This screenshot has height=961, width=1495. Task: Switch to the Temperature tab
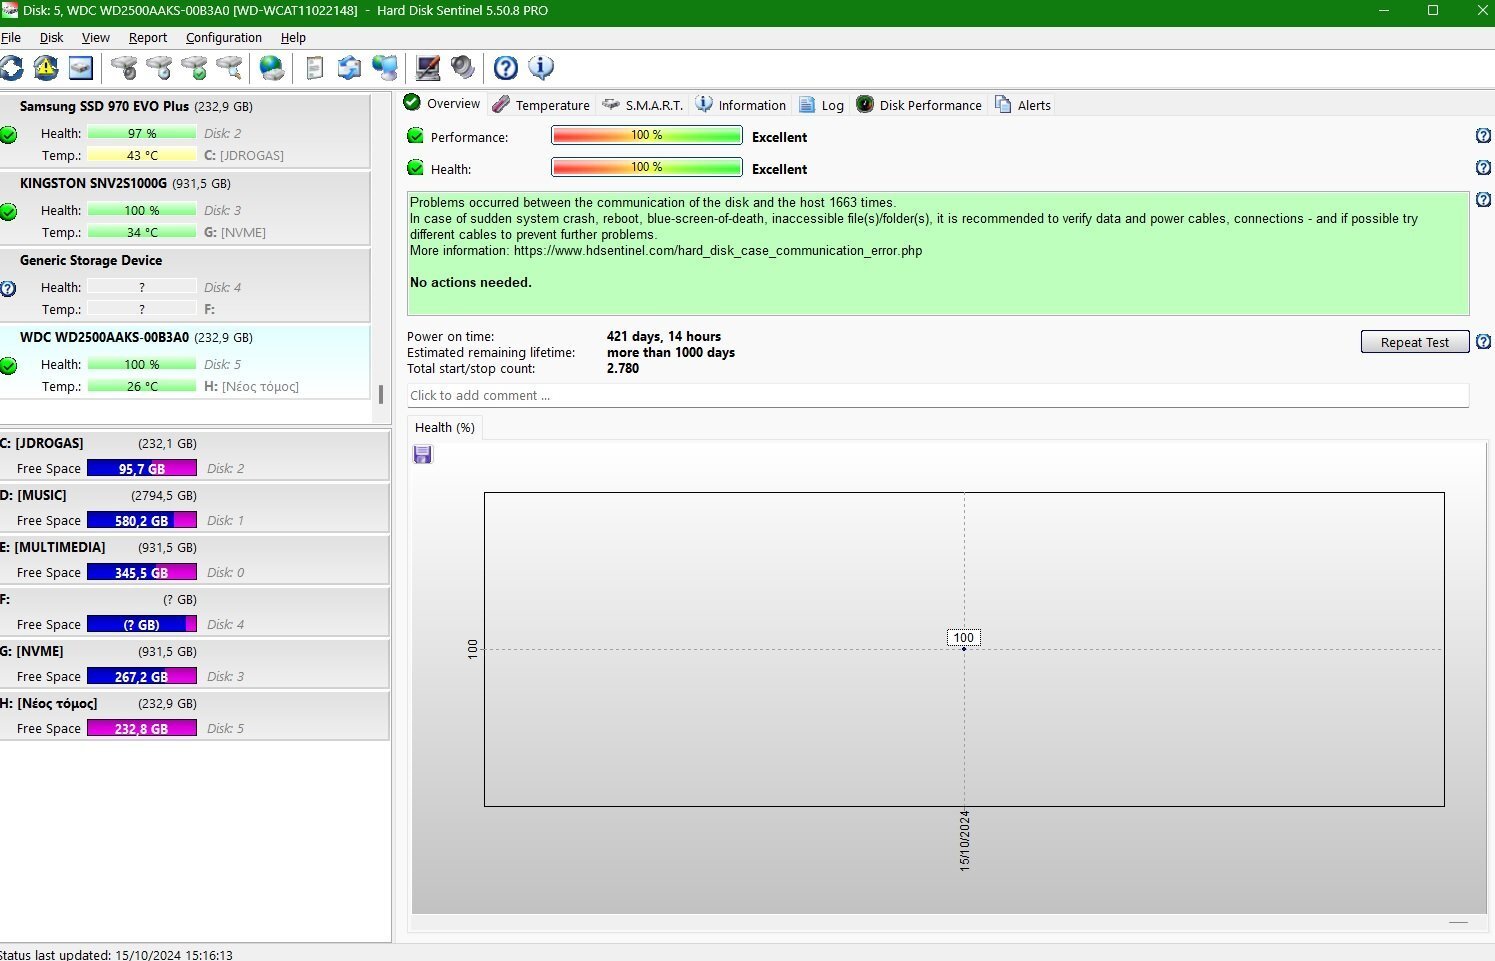click(x=541, y=105)
